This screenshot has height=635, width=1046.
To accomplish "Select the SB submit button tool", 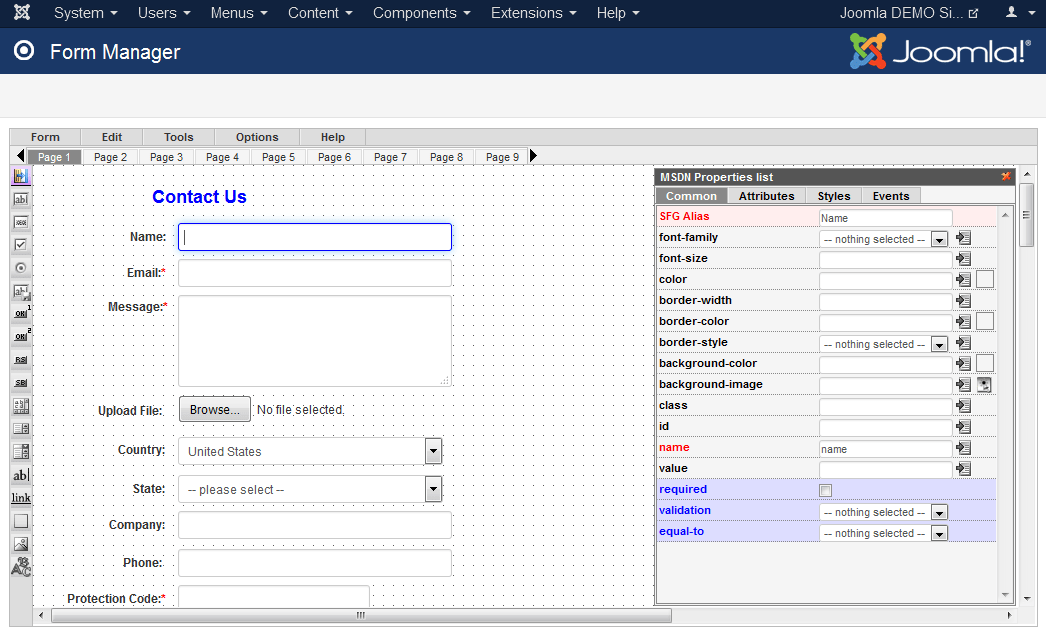I will click(20, 383).
